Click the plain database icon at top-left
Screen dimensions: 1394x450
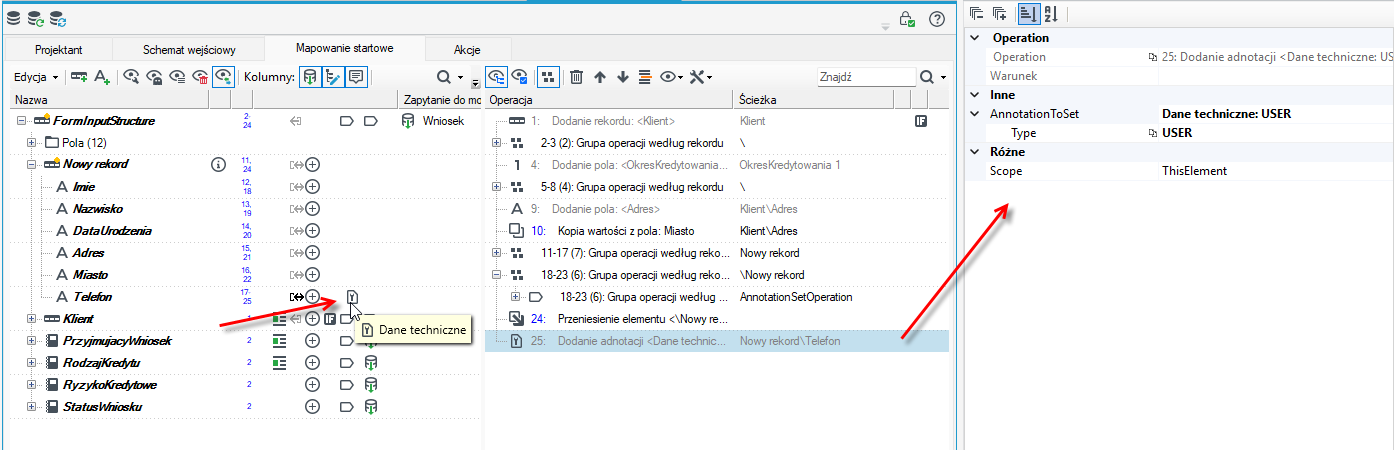coord(13,18)
